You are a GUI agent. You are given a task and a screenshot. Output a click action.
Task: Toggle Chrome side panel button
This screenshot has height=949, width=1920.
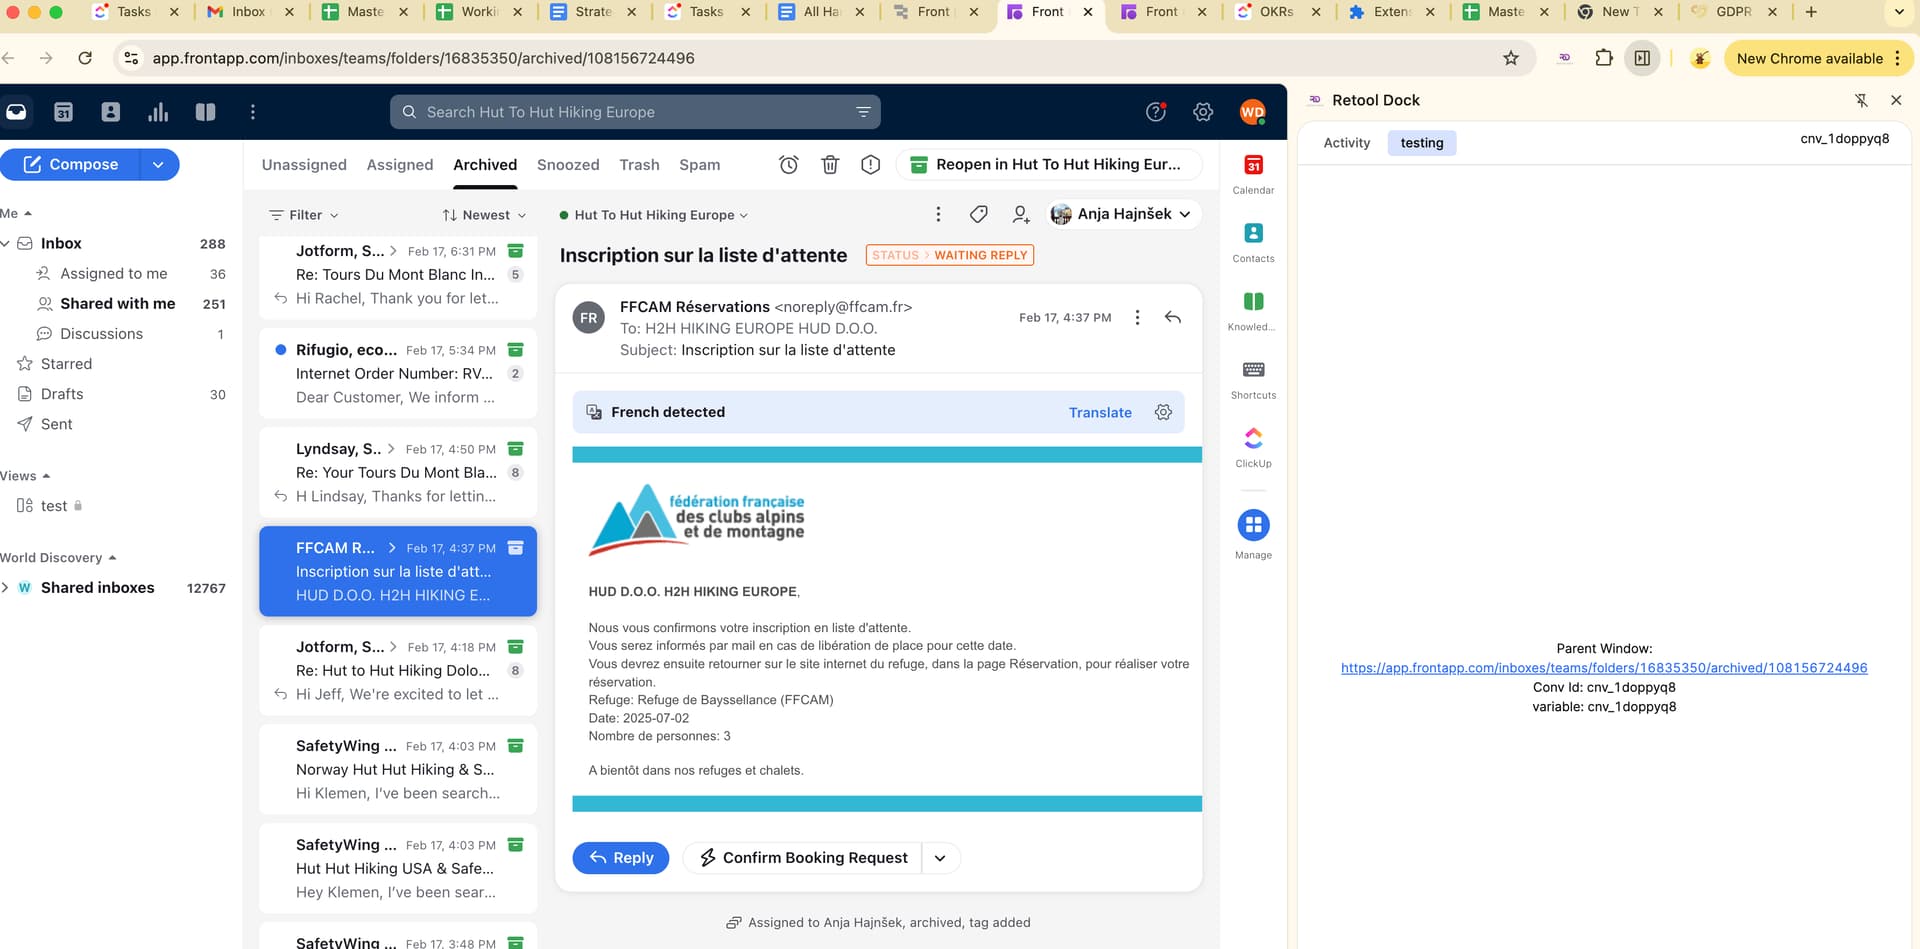[x=1642, y=58]
